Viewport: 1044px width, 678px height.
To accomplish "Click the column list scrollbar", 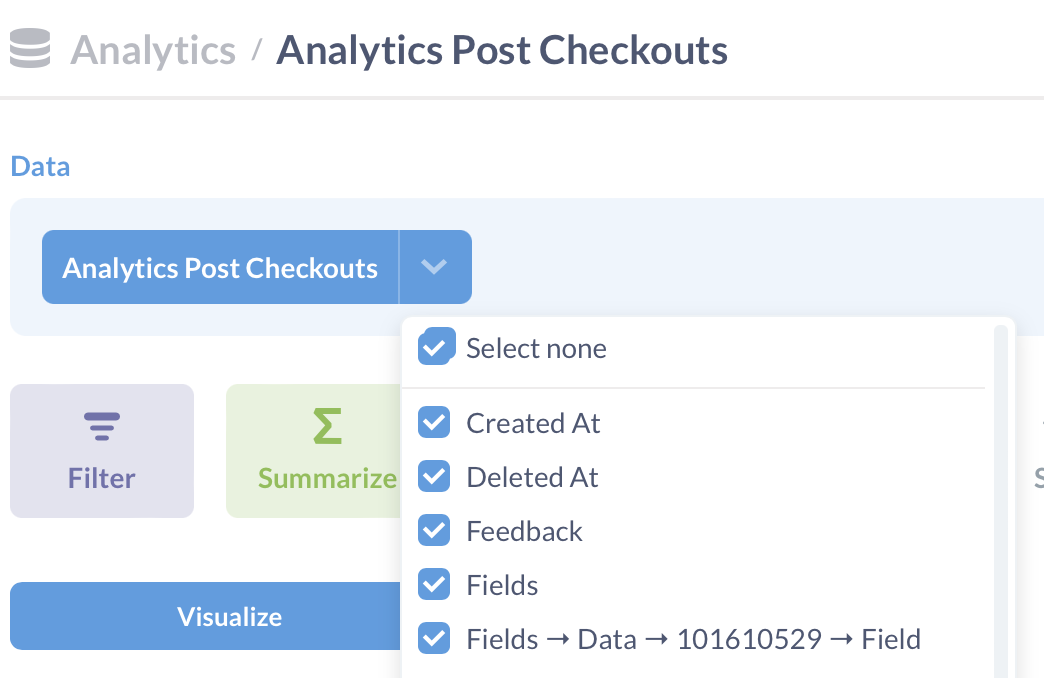I will point(1000,501).
